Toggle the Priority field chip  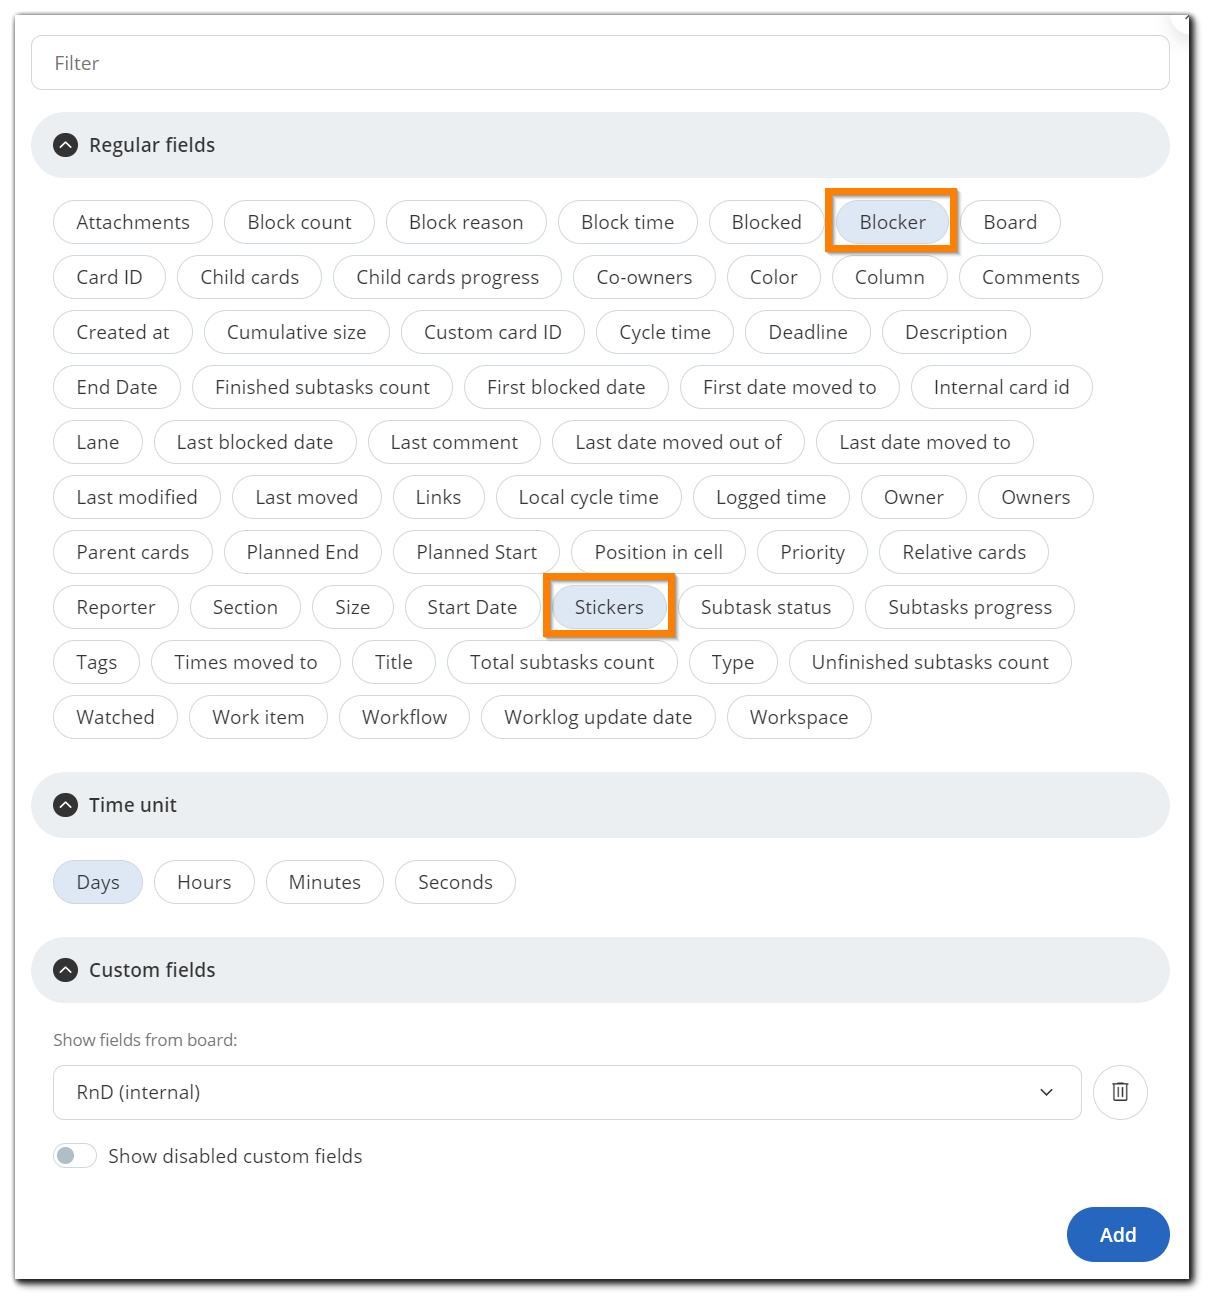pyautogui.click(x=812, y=552)
